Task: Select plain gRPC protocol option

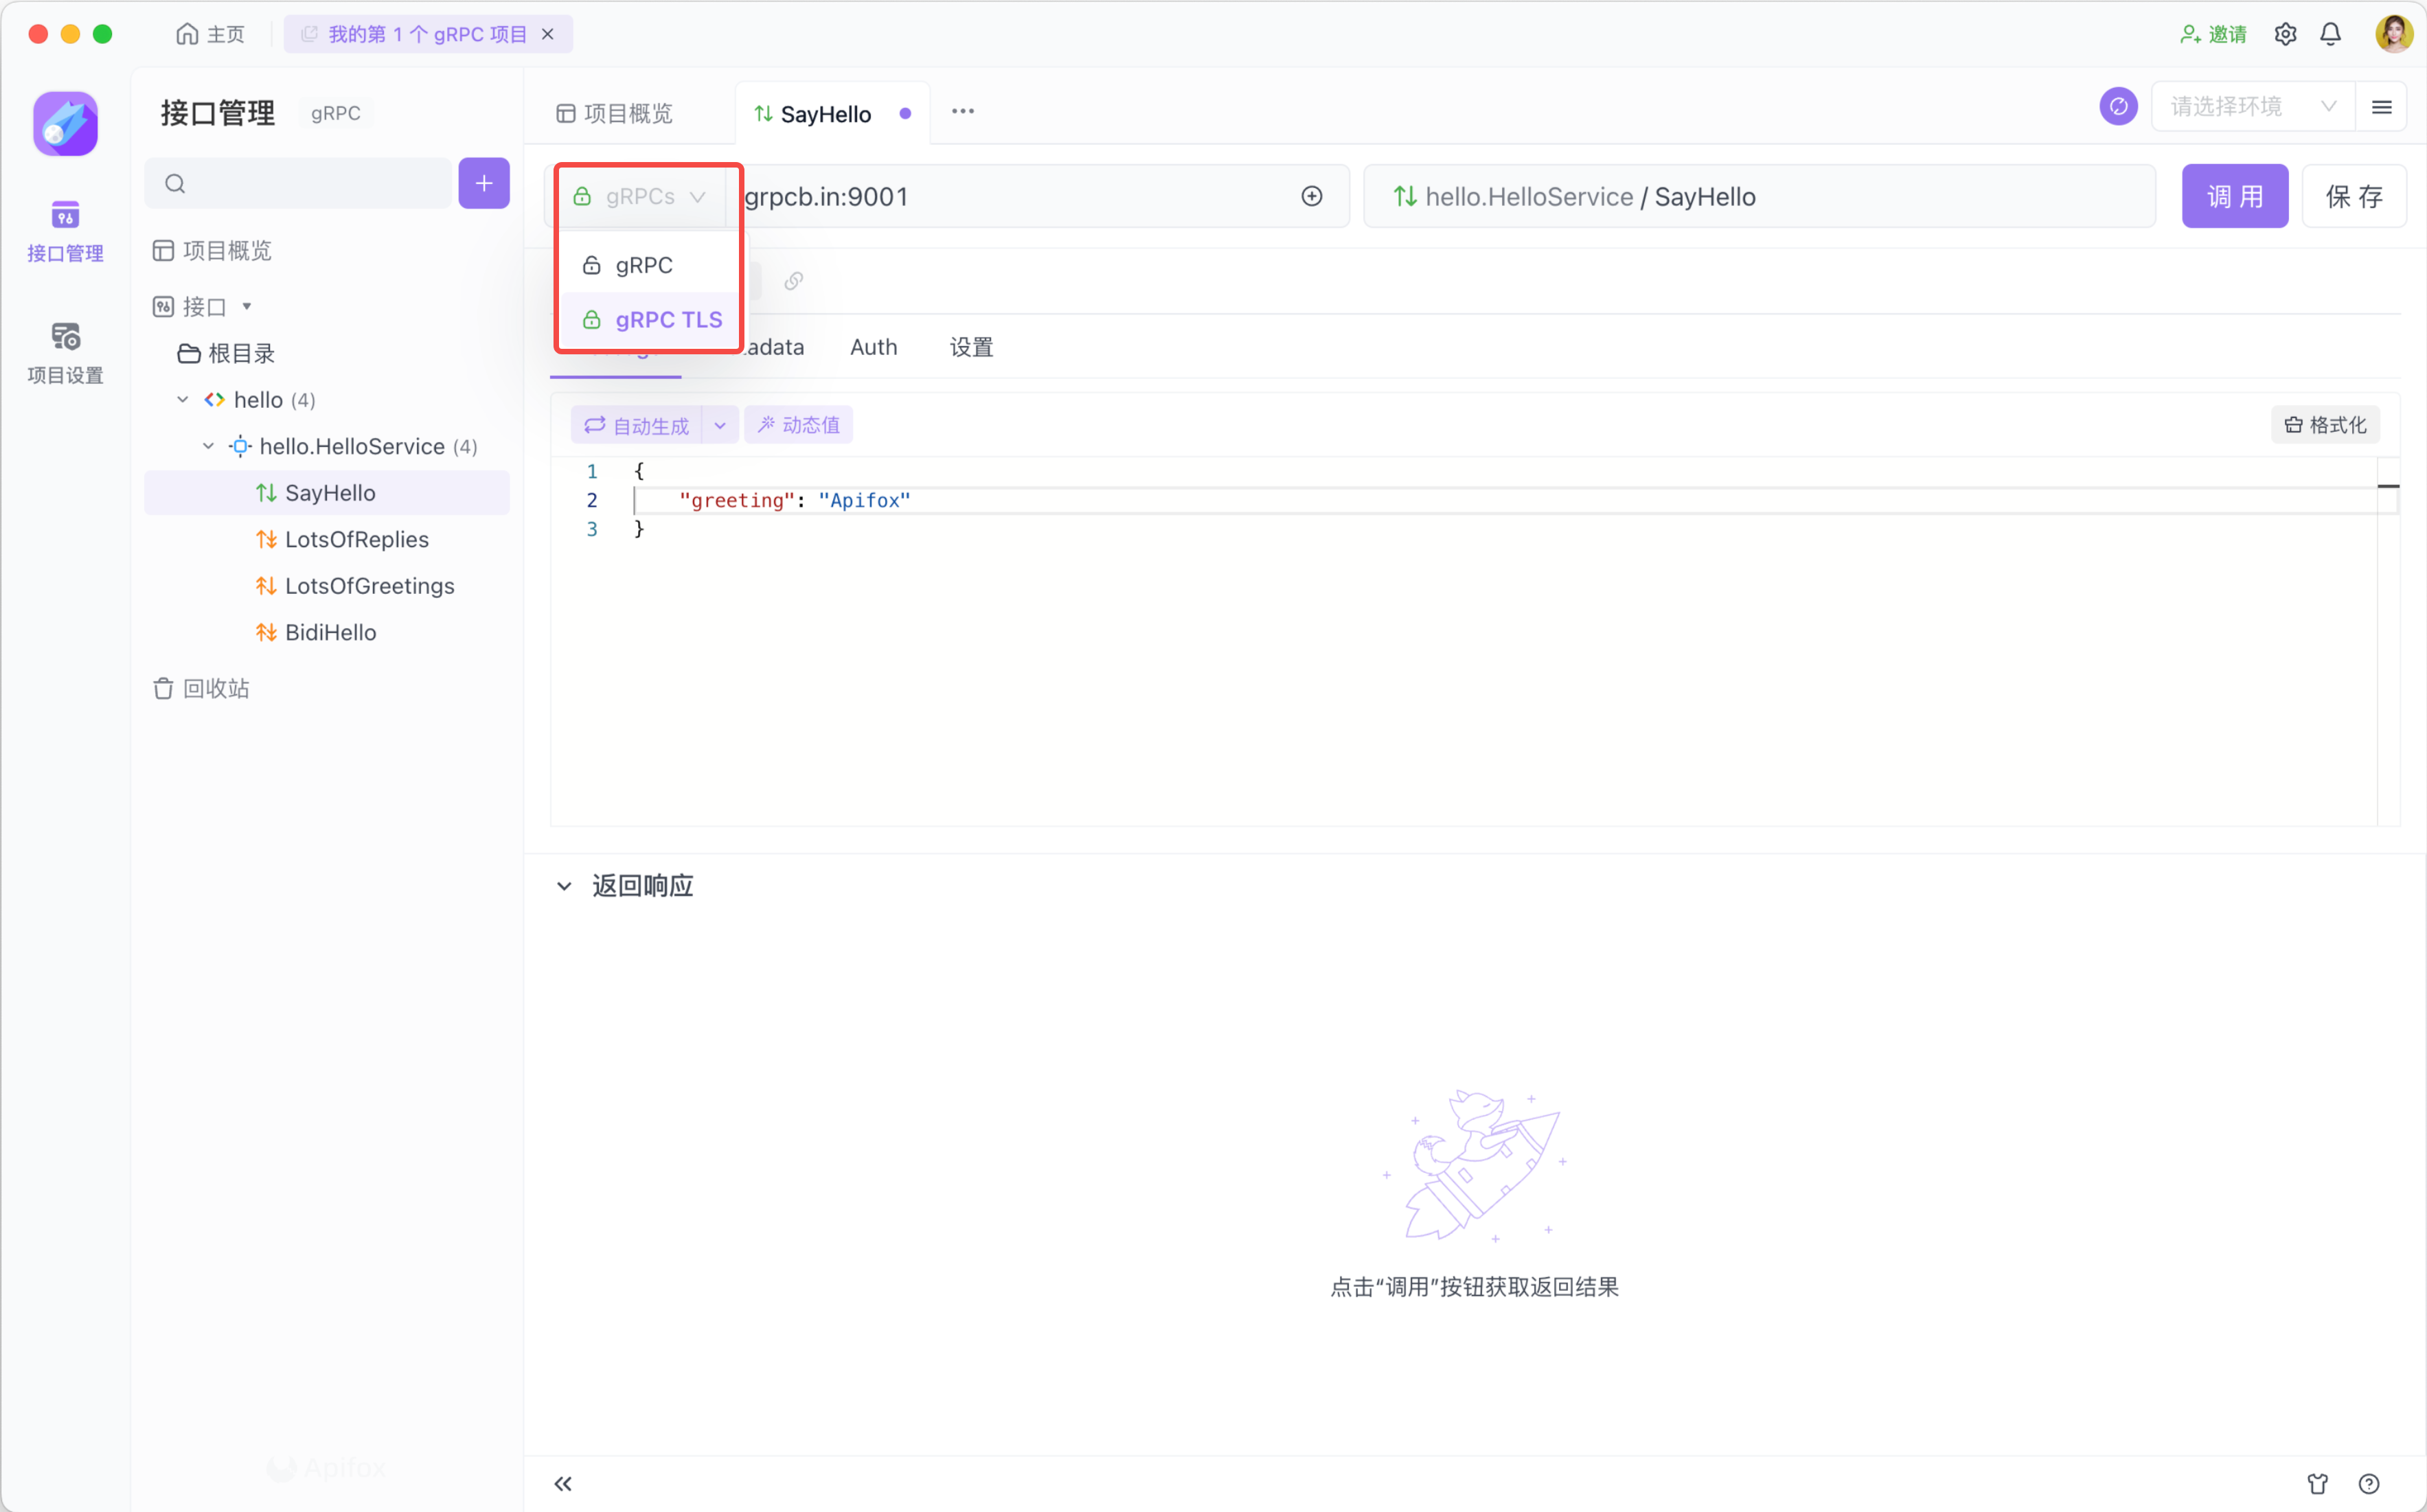Action: click(643, 265)
